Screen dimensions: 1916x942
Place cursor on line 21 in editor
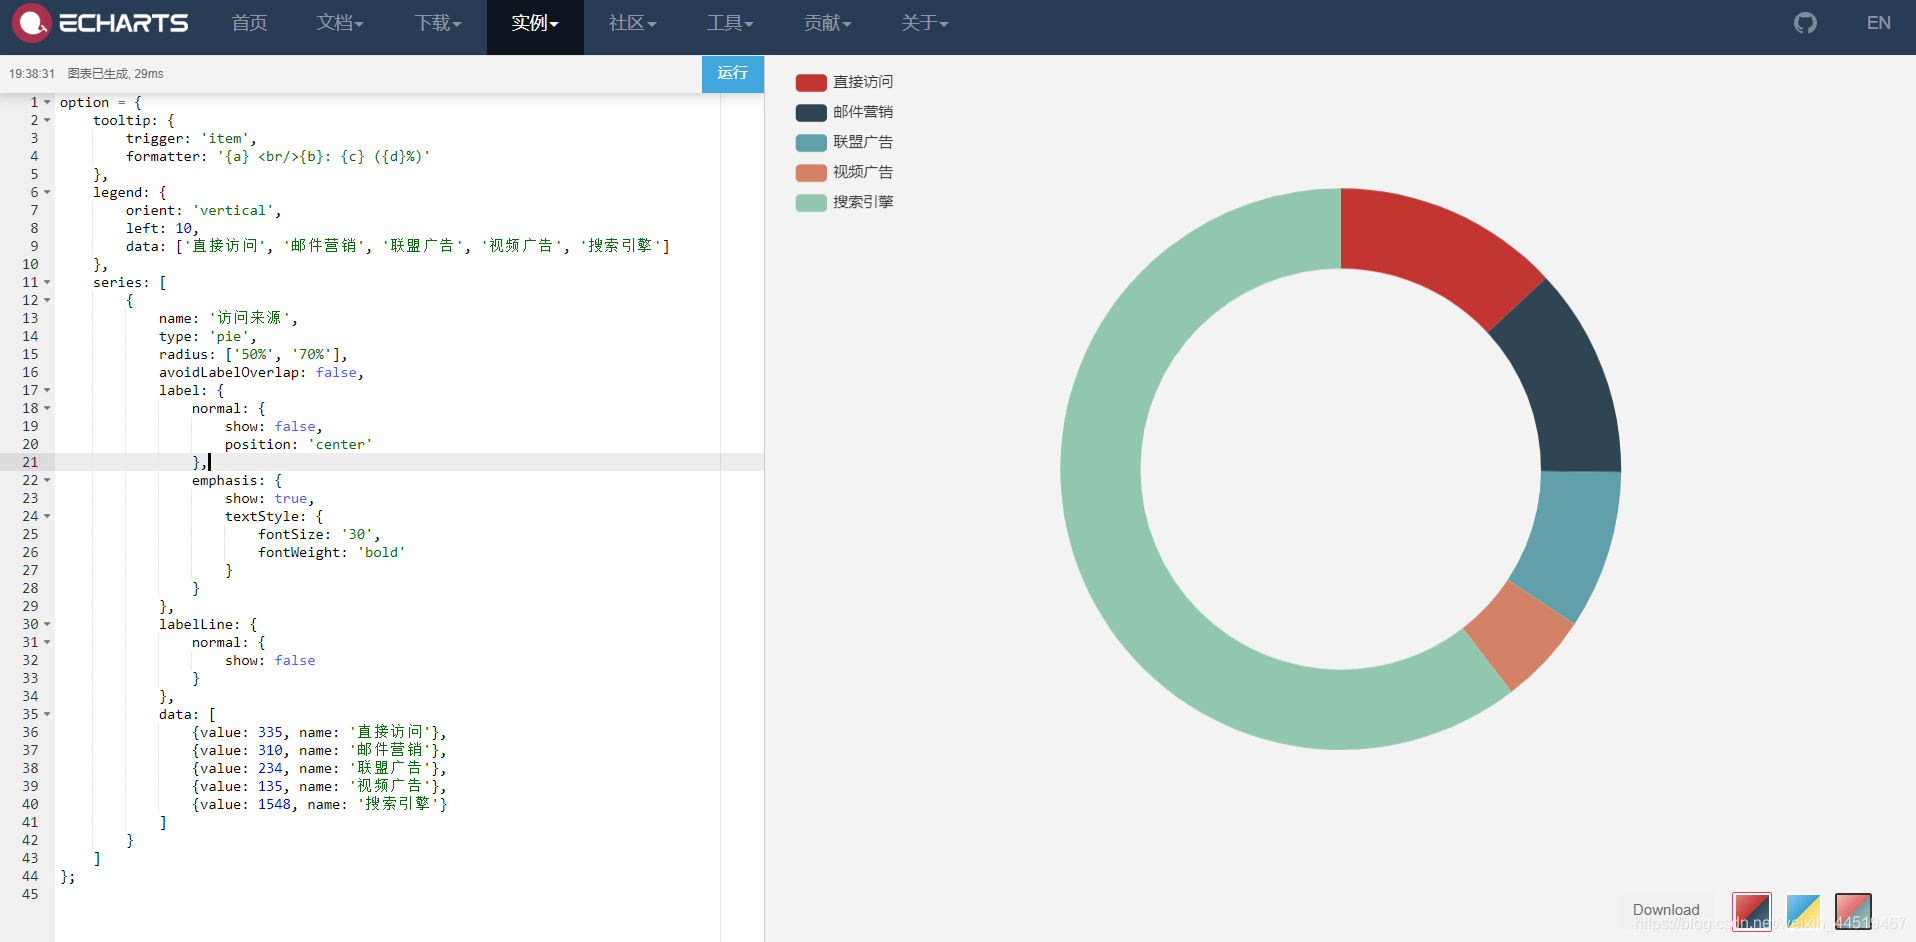click(x=409, y=462)
